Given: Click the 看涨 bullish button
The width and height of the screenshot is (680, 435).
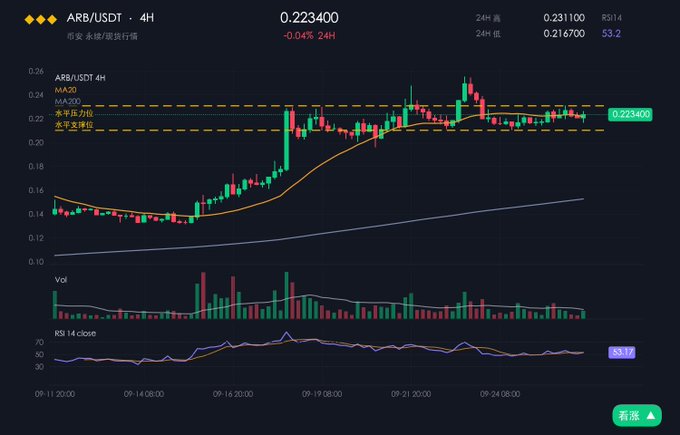Looking at the screenshot, I should (637, 415).
